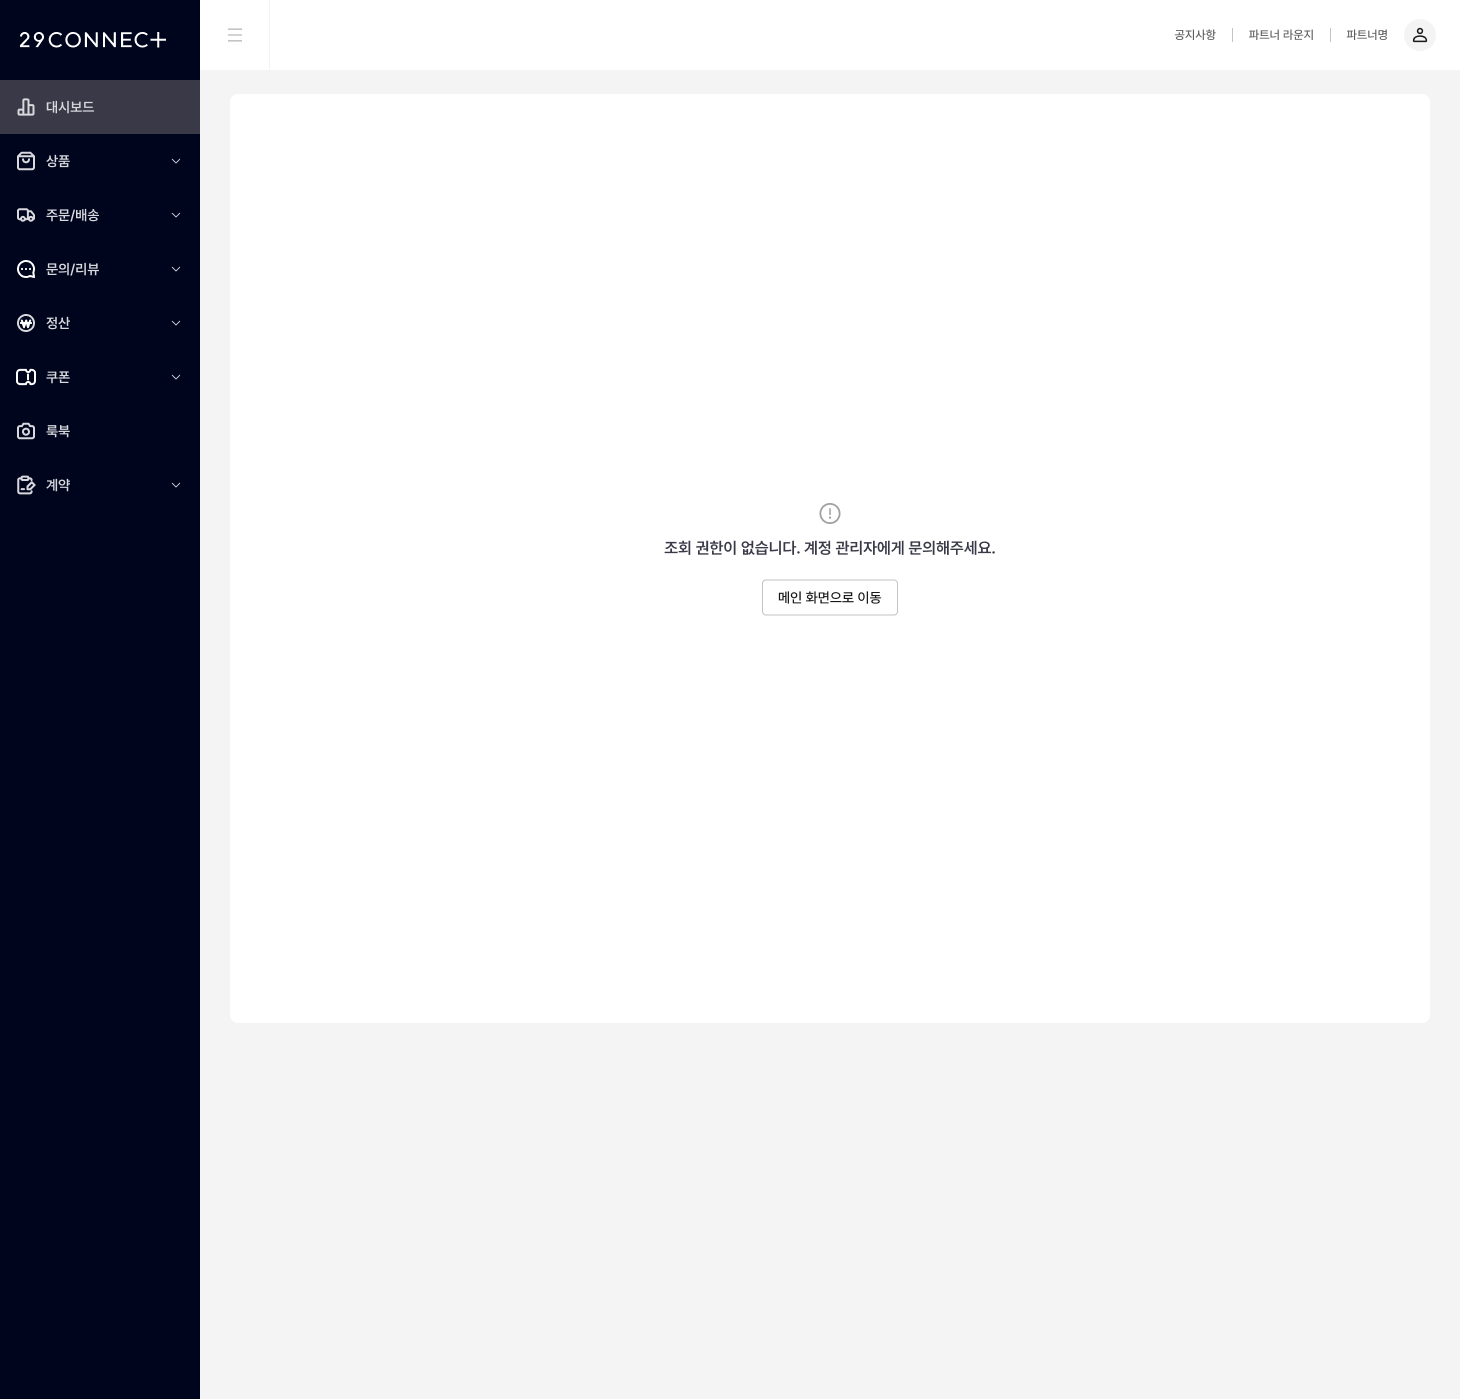Select the 대시보드 menu item

pyautogui.click(x=70, y=107)
